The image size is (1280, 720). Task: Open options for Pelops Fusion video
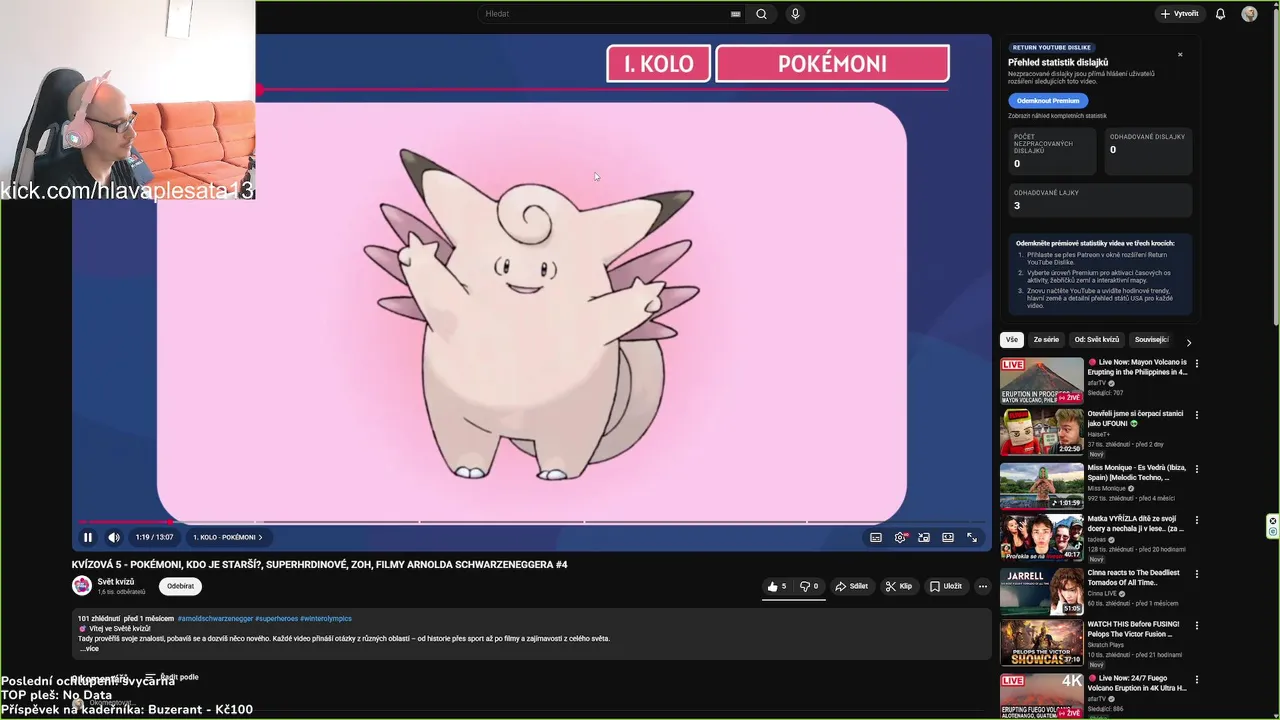click(1197, 626)
